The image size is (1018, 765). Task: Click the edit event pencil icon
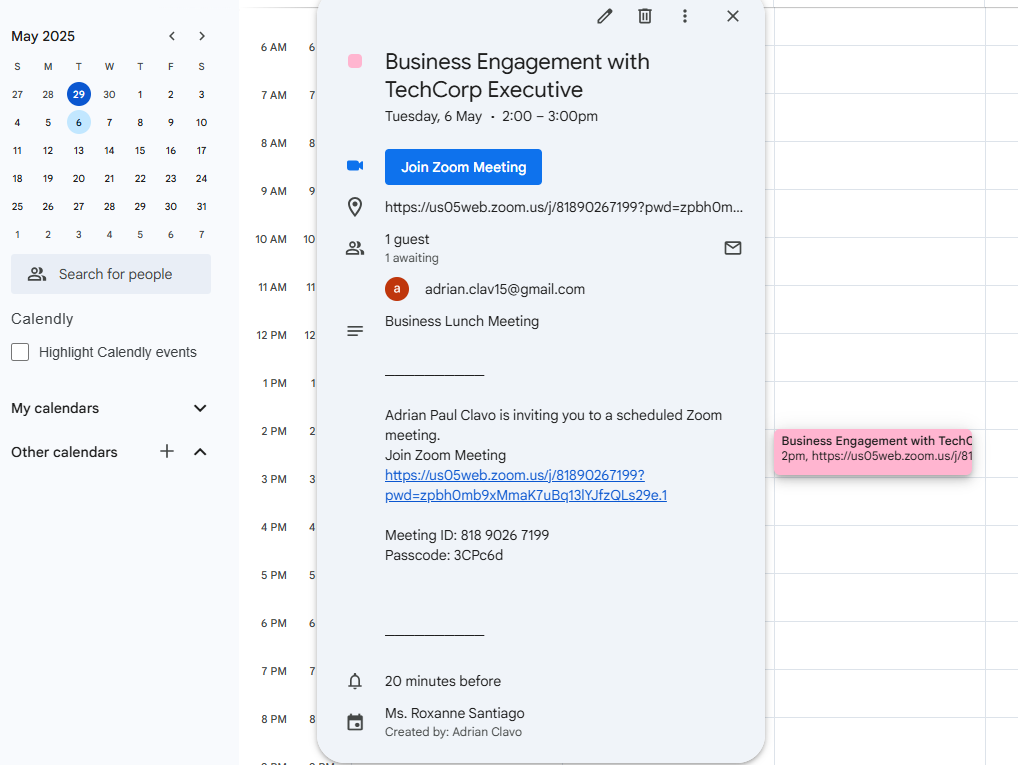click(x=604, y=16)
